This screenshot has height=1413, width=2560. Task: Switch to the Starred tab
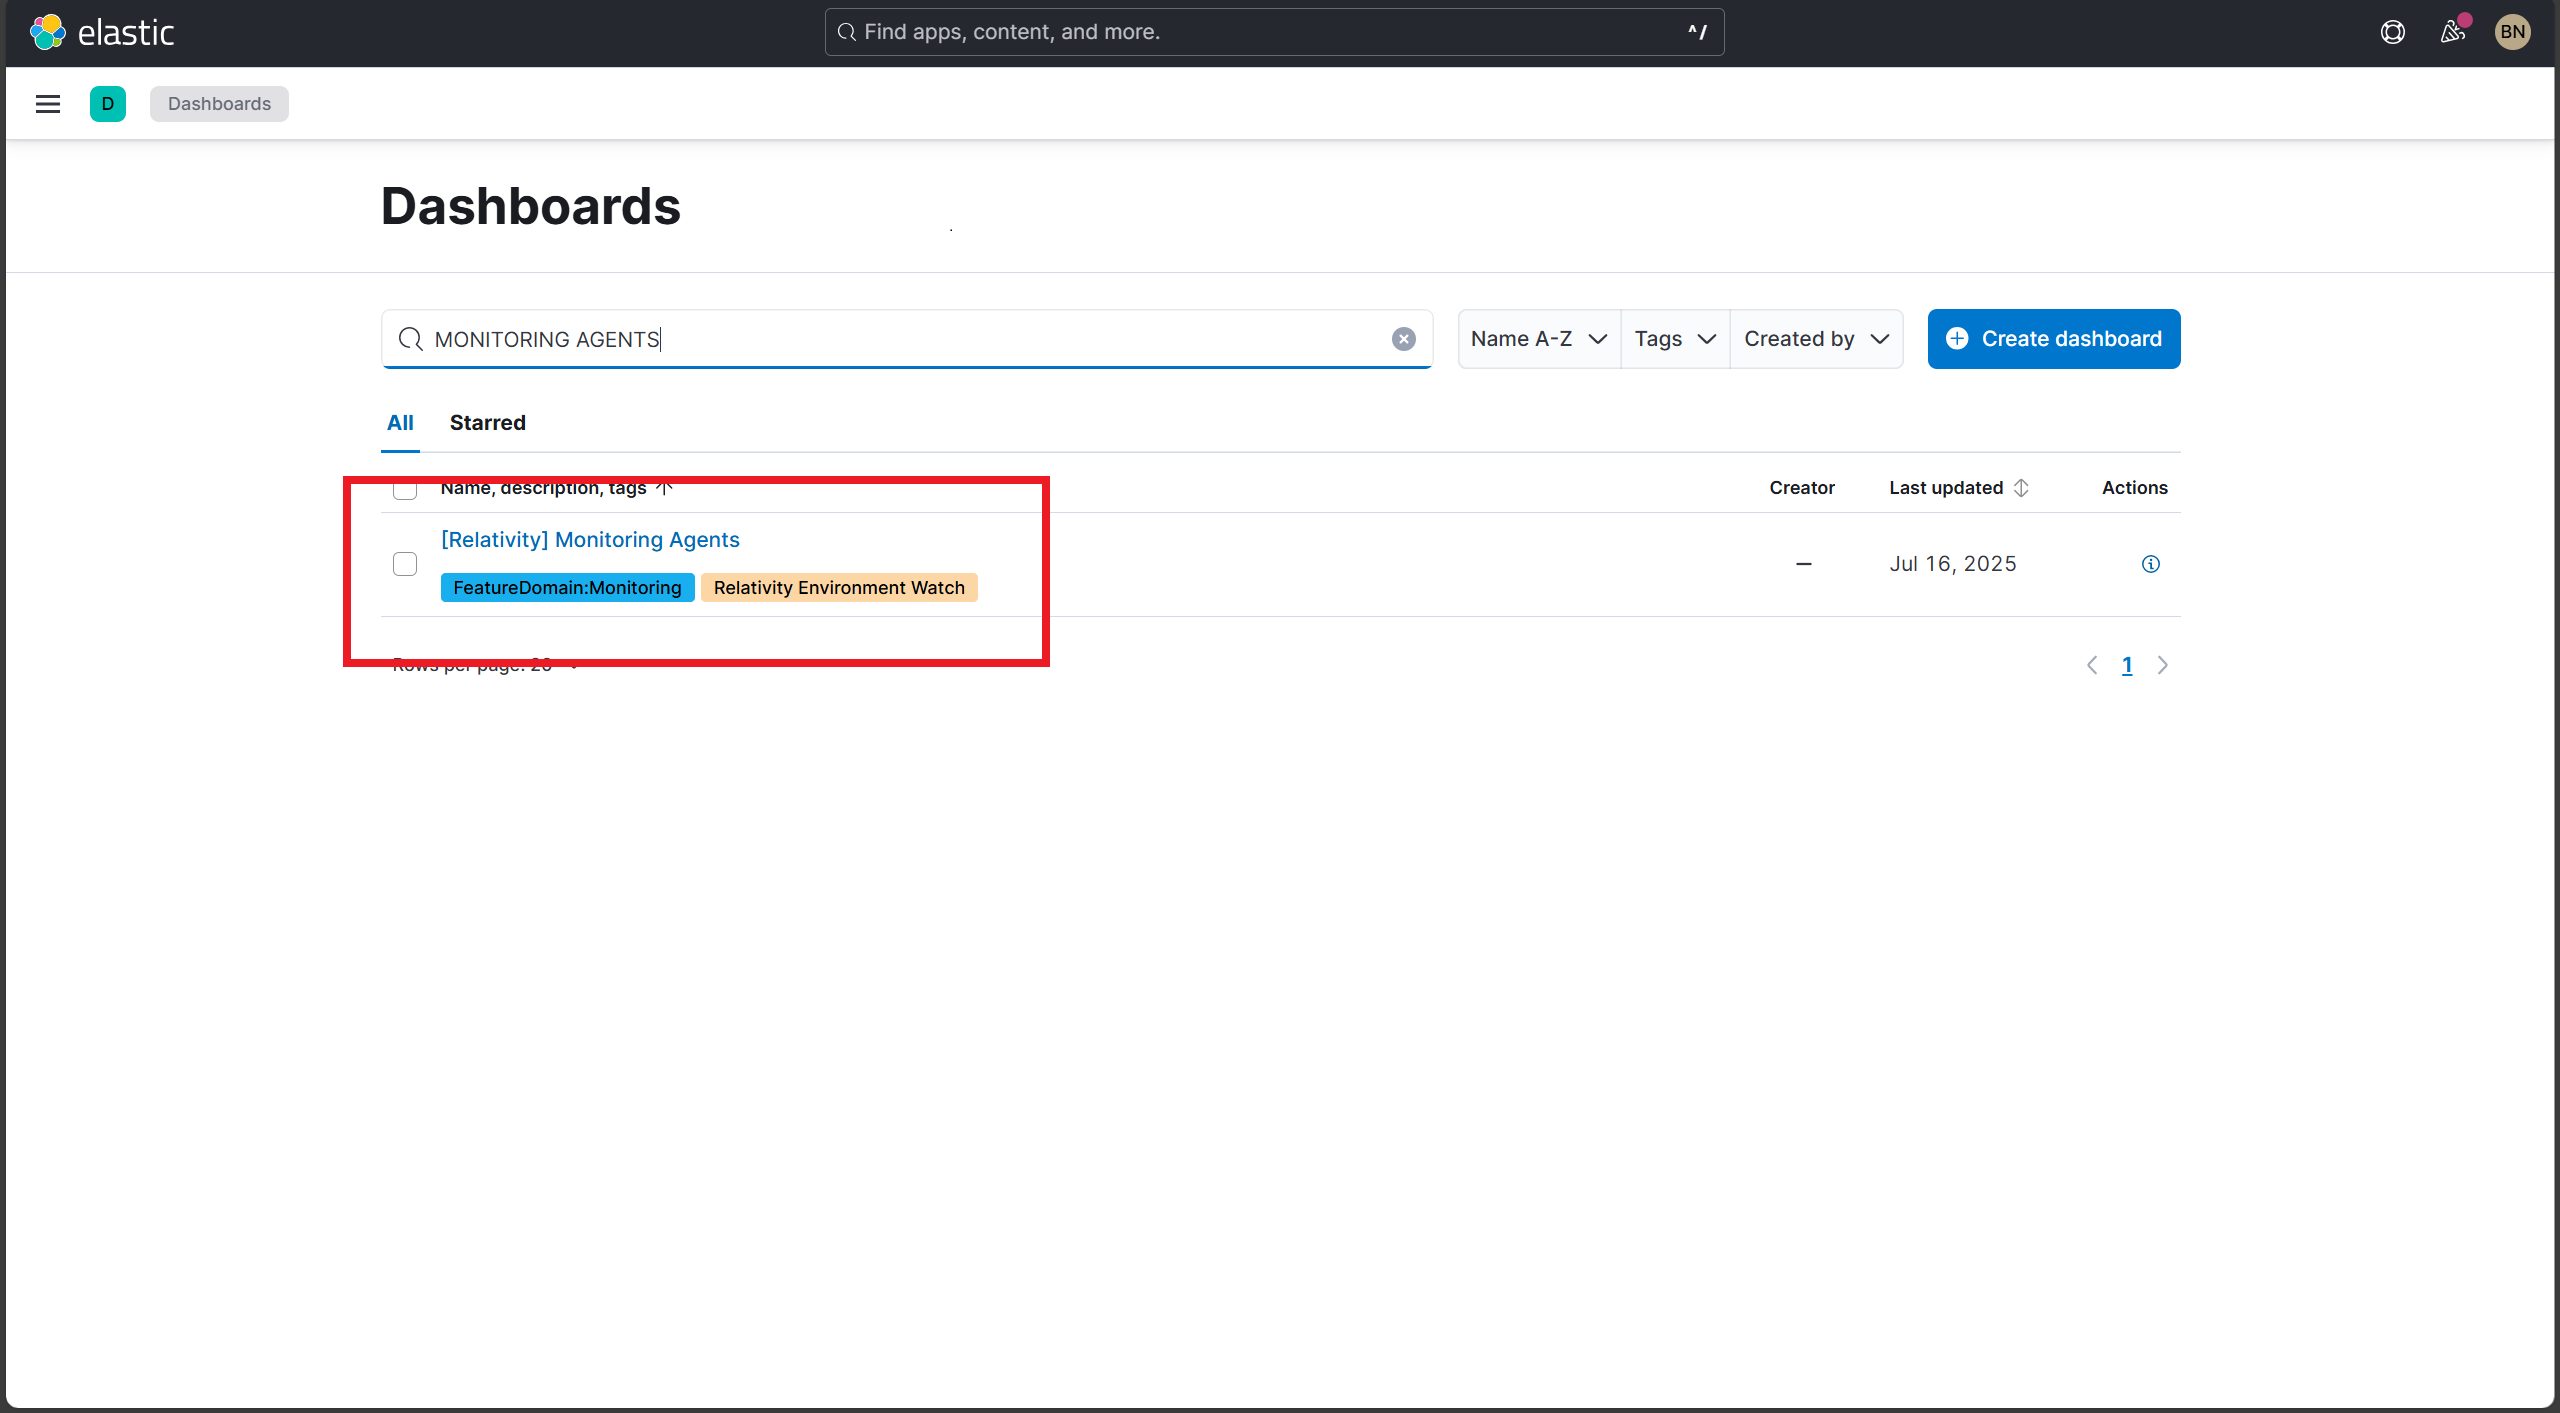[x=487, y=422]
